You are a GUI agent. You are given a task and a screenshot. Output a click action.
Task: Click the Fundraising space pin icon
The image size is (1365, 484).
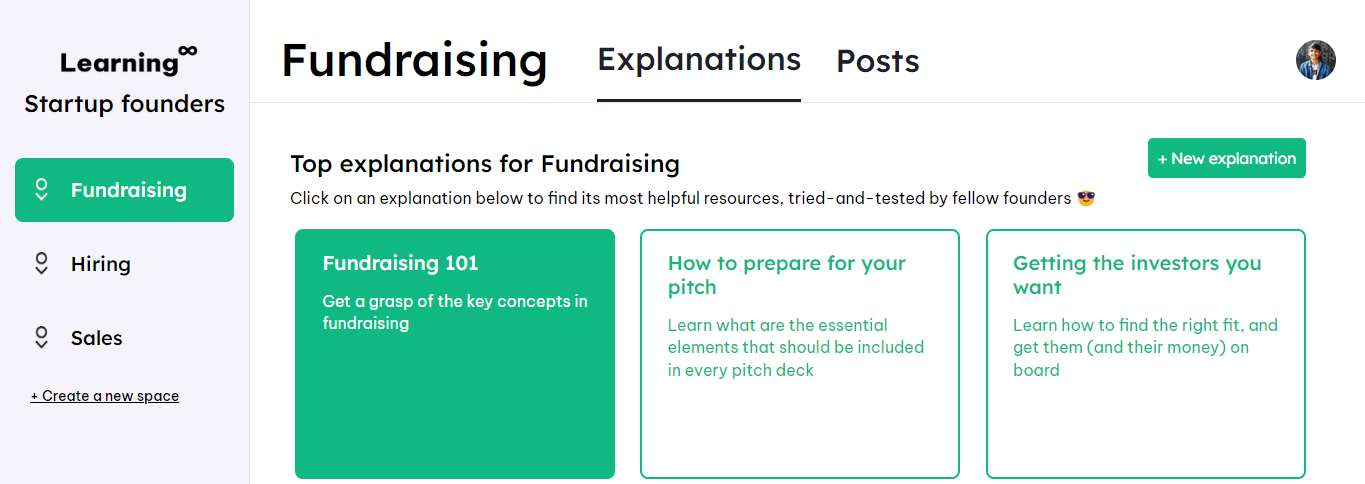pyautogui.click(x=41, y=190)
